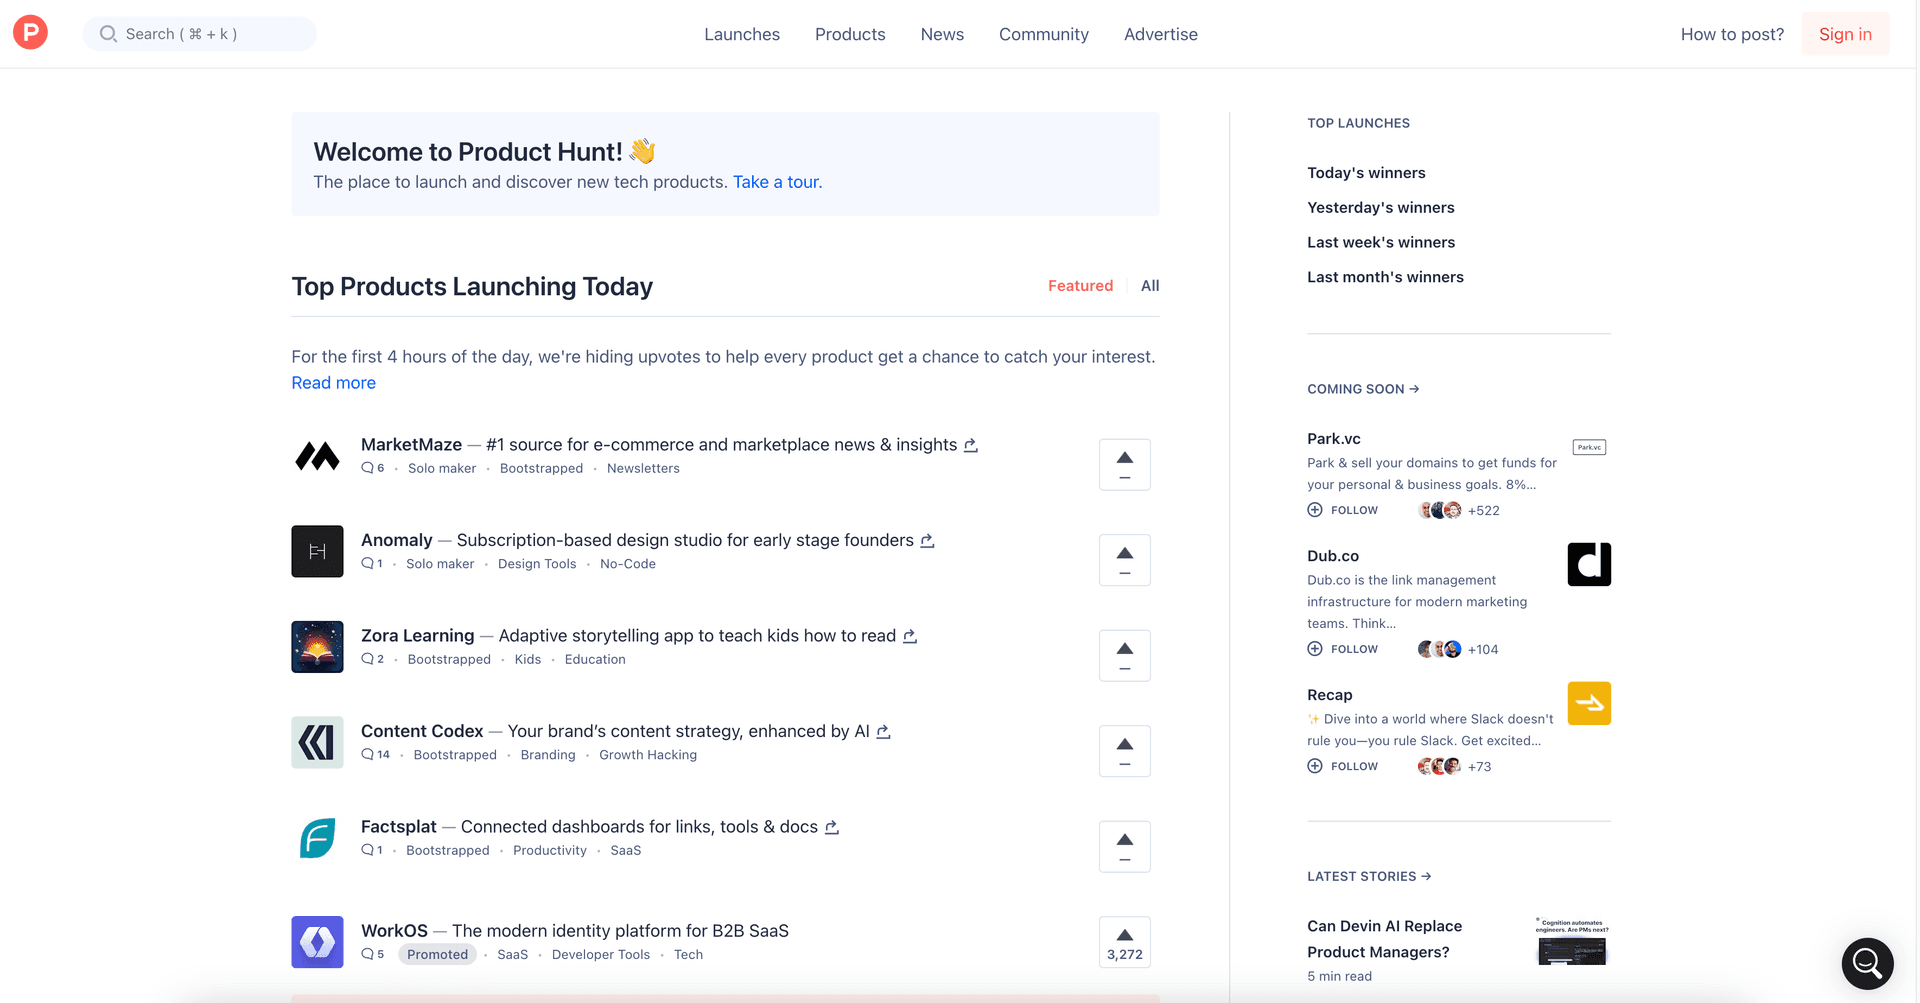Upvote Content Codex

1125,751
